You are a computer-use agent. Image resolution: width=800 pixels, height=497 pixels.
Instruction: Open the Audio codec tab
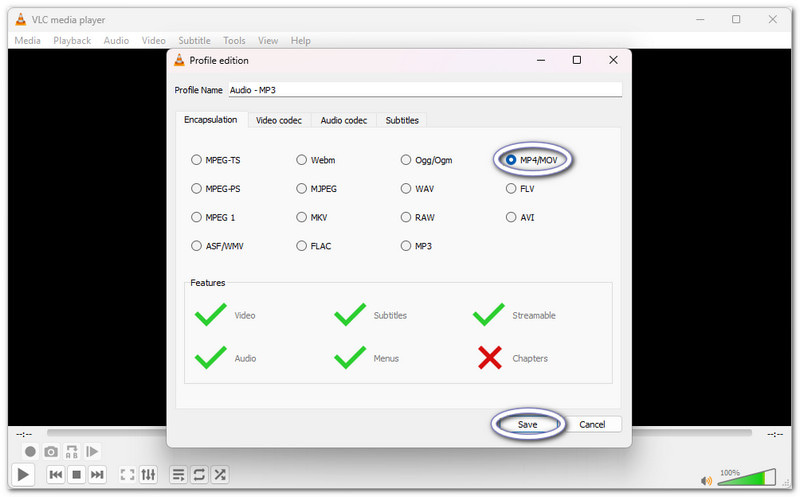(343, 120)
